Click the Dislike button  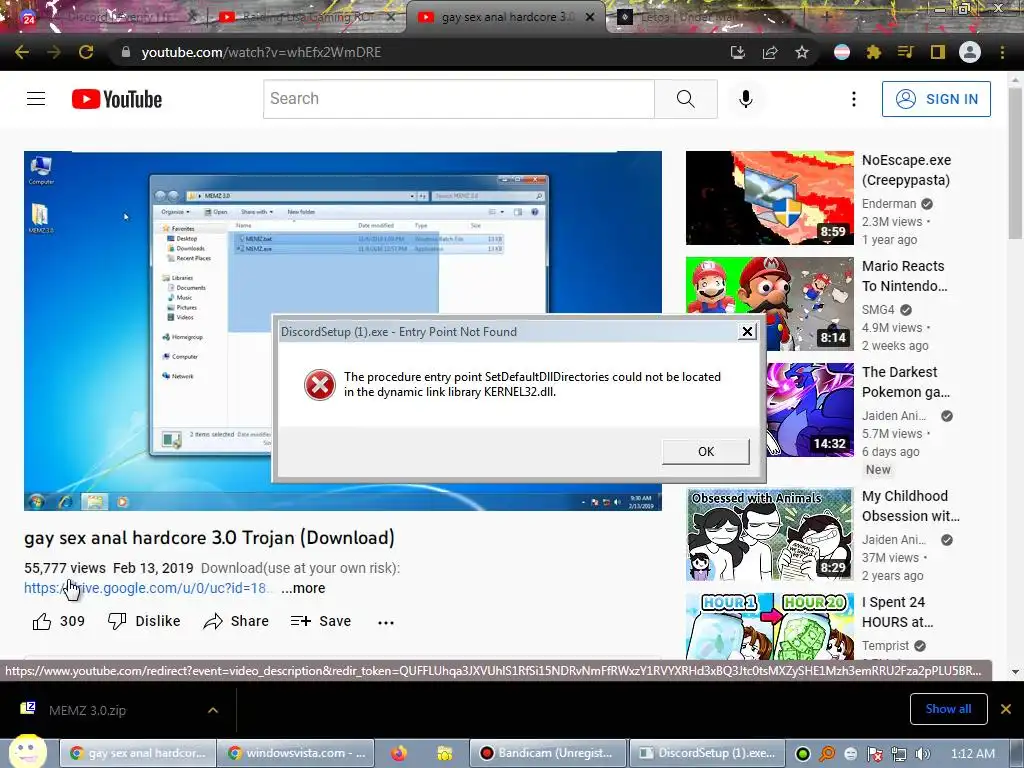click(x=144, y=621)
